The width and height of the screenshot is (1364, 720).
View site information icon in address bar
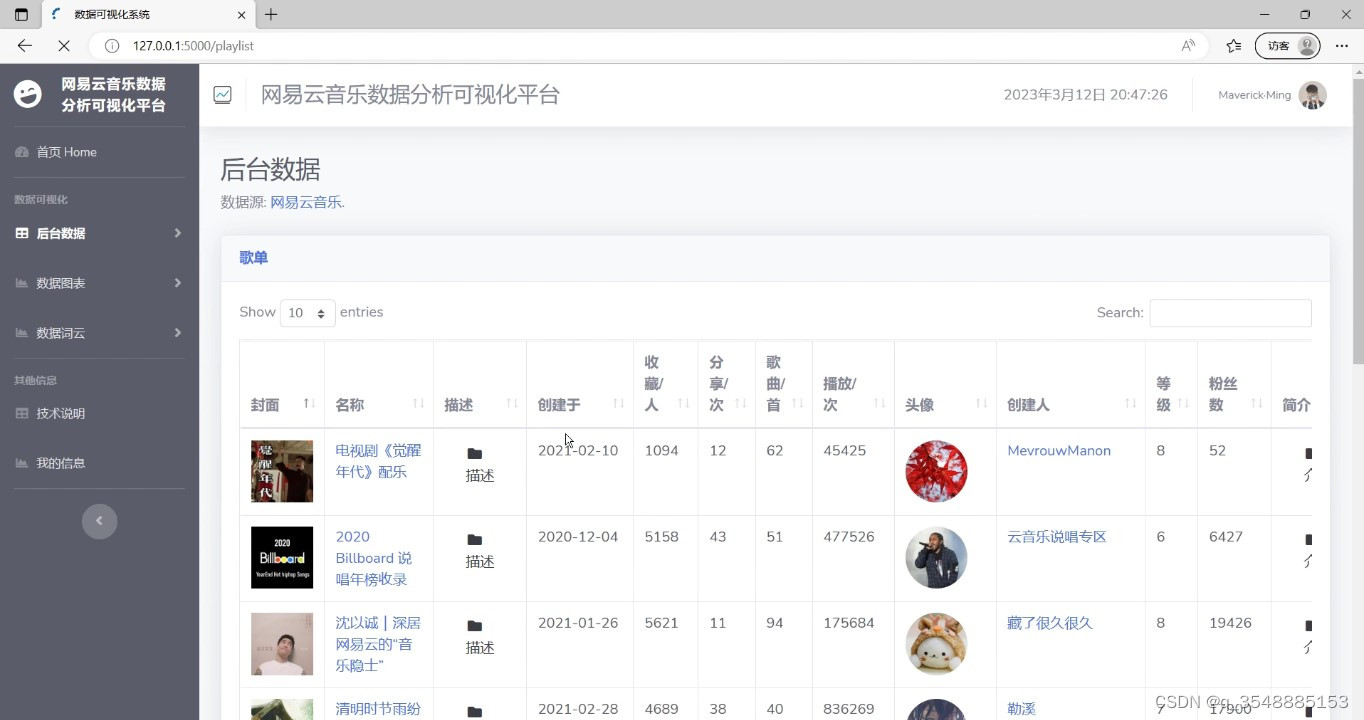pyautogui.click(x=112, y=46)
